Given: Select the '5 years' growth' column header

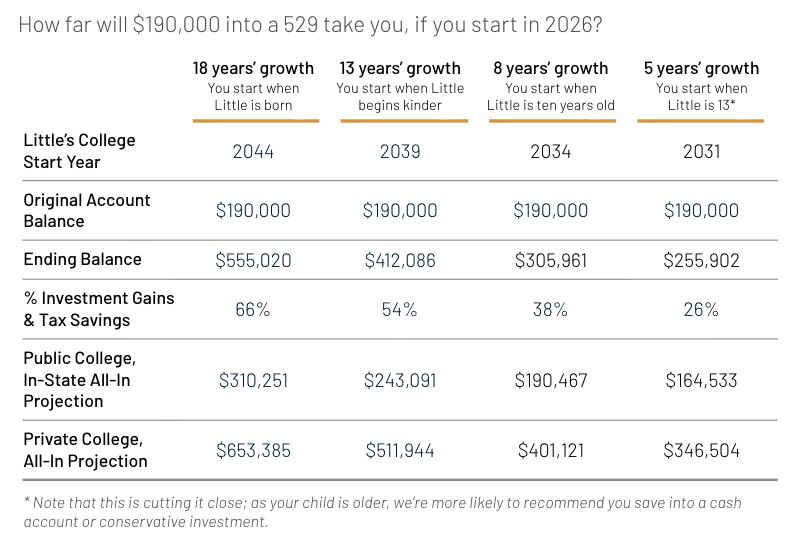Looking at the screenshot, I should 701,68.
